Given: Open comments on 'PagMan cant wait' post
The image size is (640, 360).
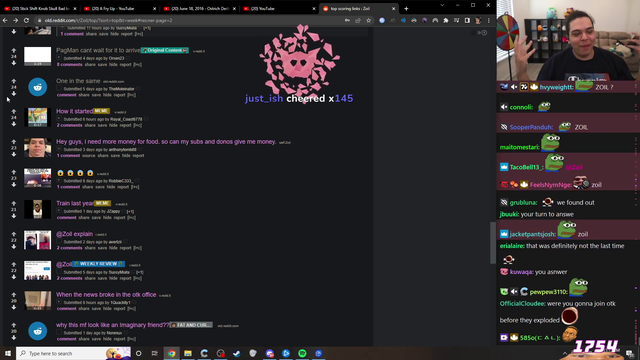Looking at the screenshot, I should tap(69, 64).
